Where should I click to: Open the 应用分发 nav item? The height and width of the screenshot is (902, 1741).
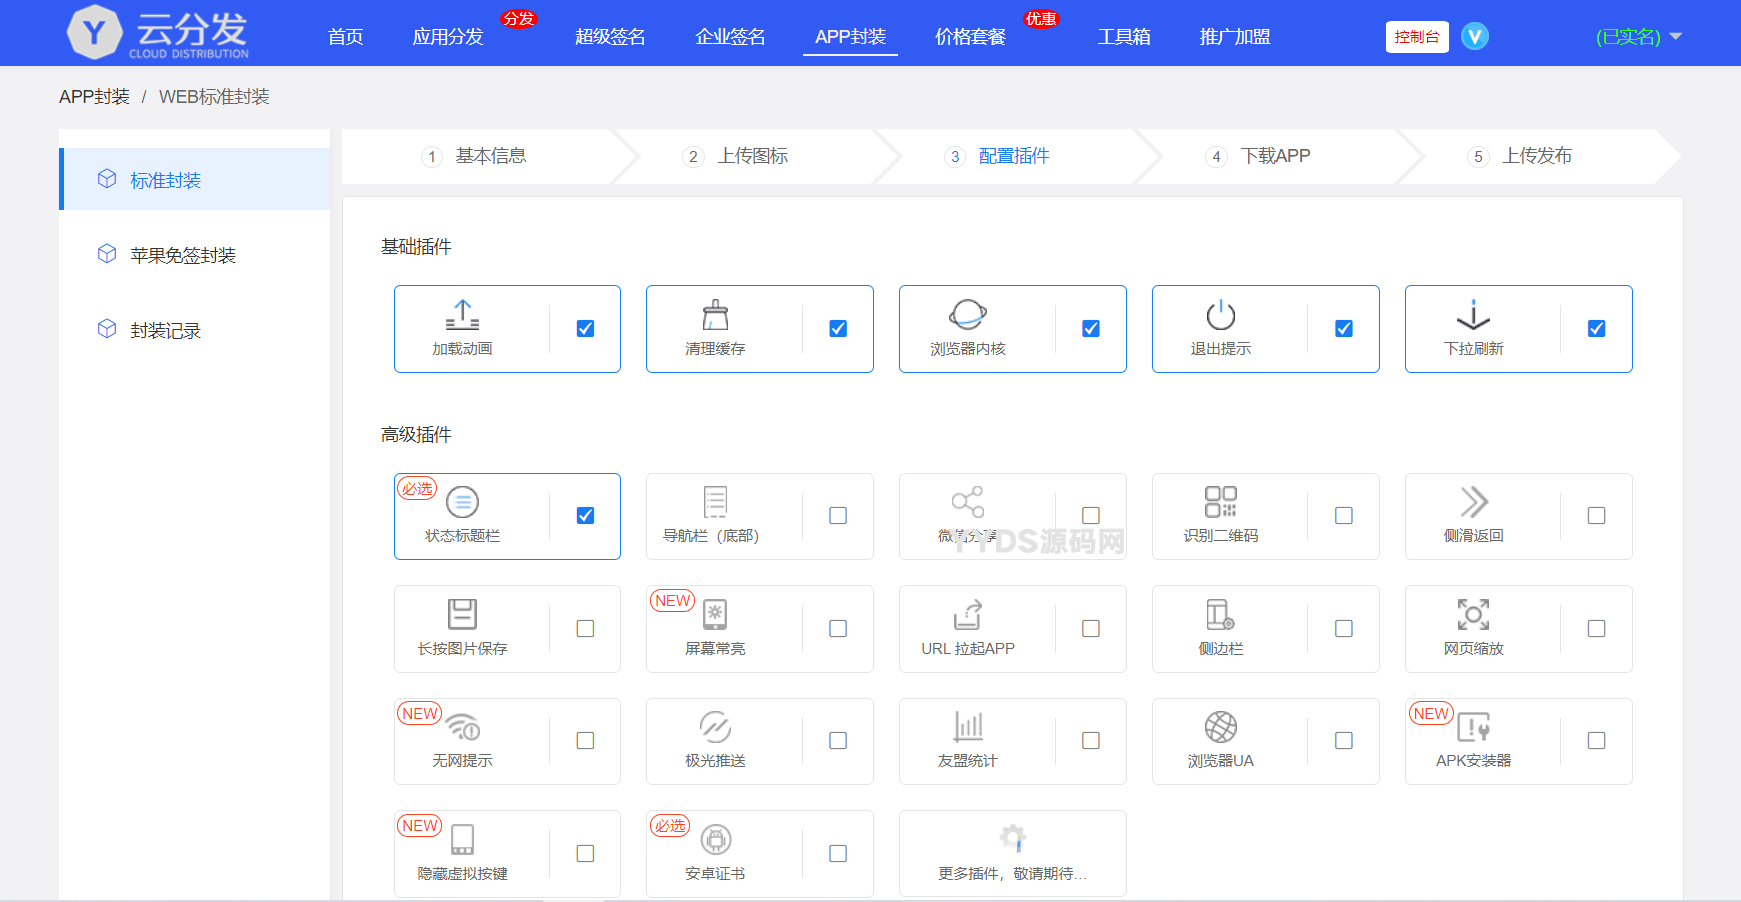pyautogui.click(x=448, y=37)
